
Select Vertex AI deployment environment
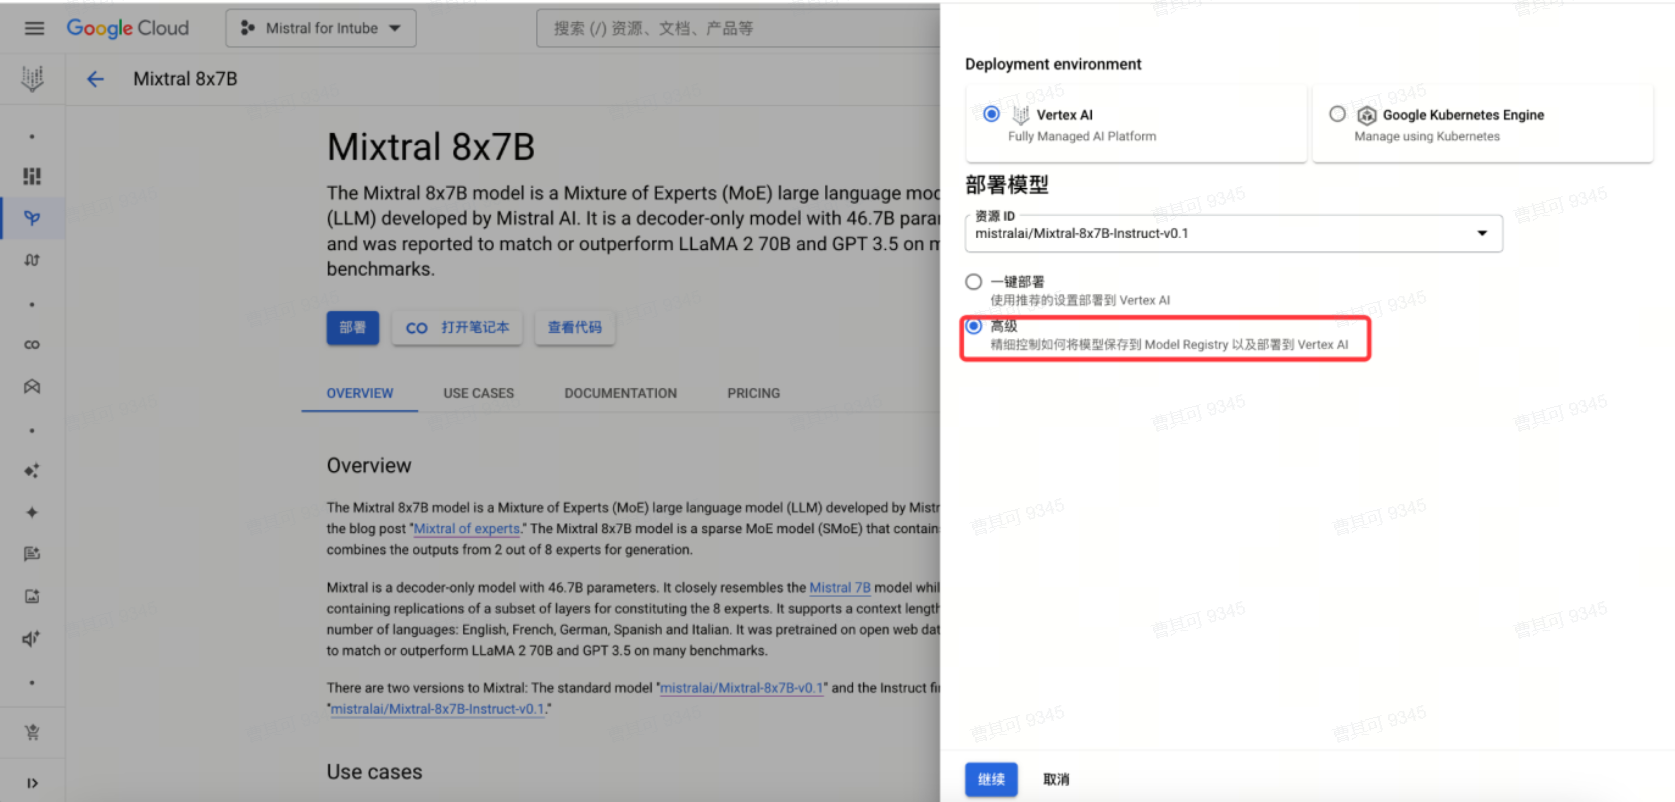click(991, 114)
